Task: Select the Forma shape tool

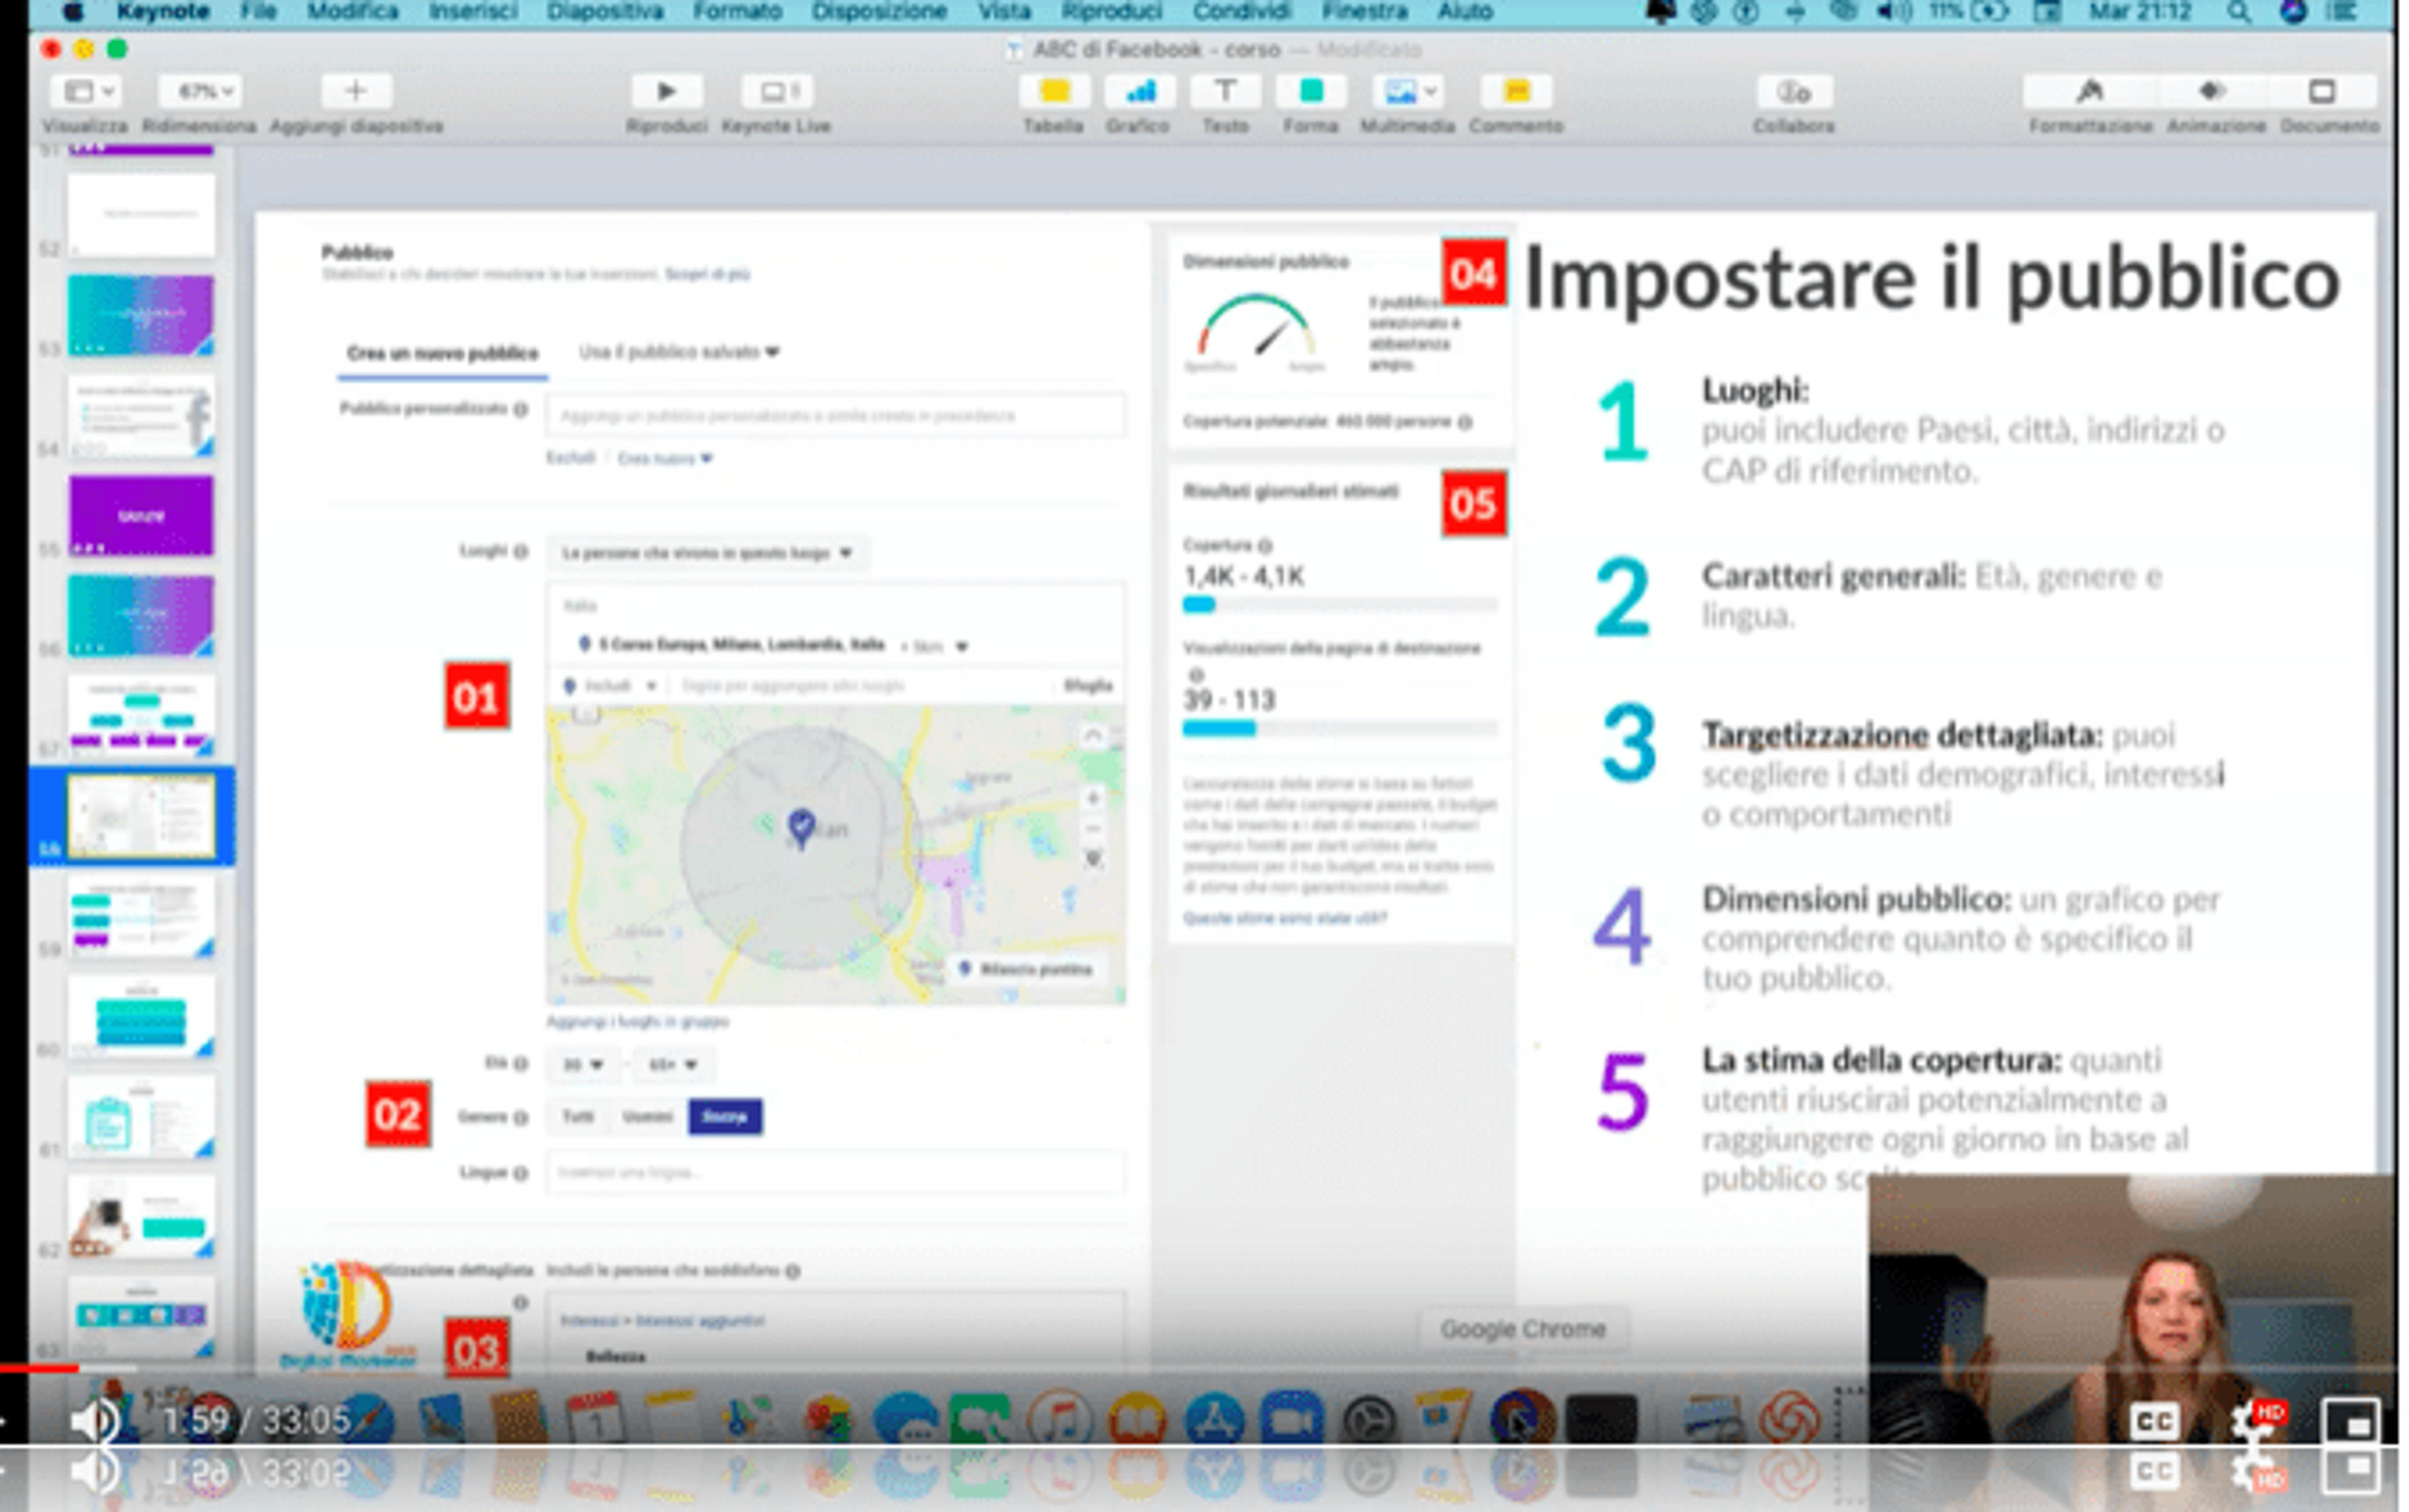Action: 1311,92
